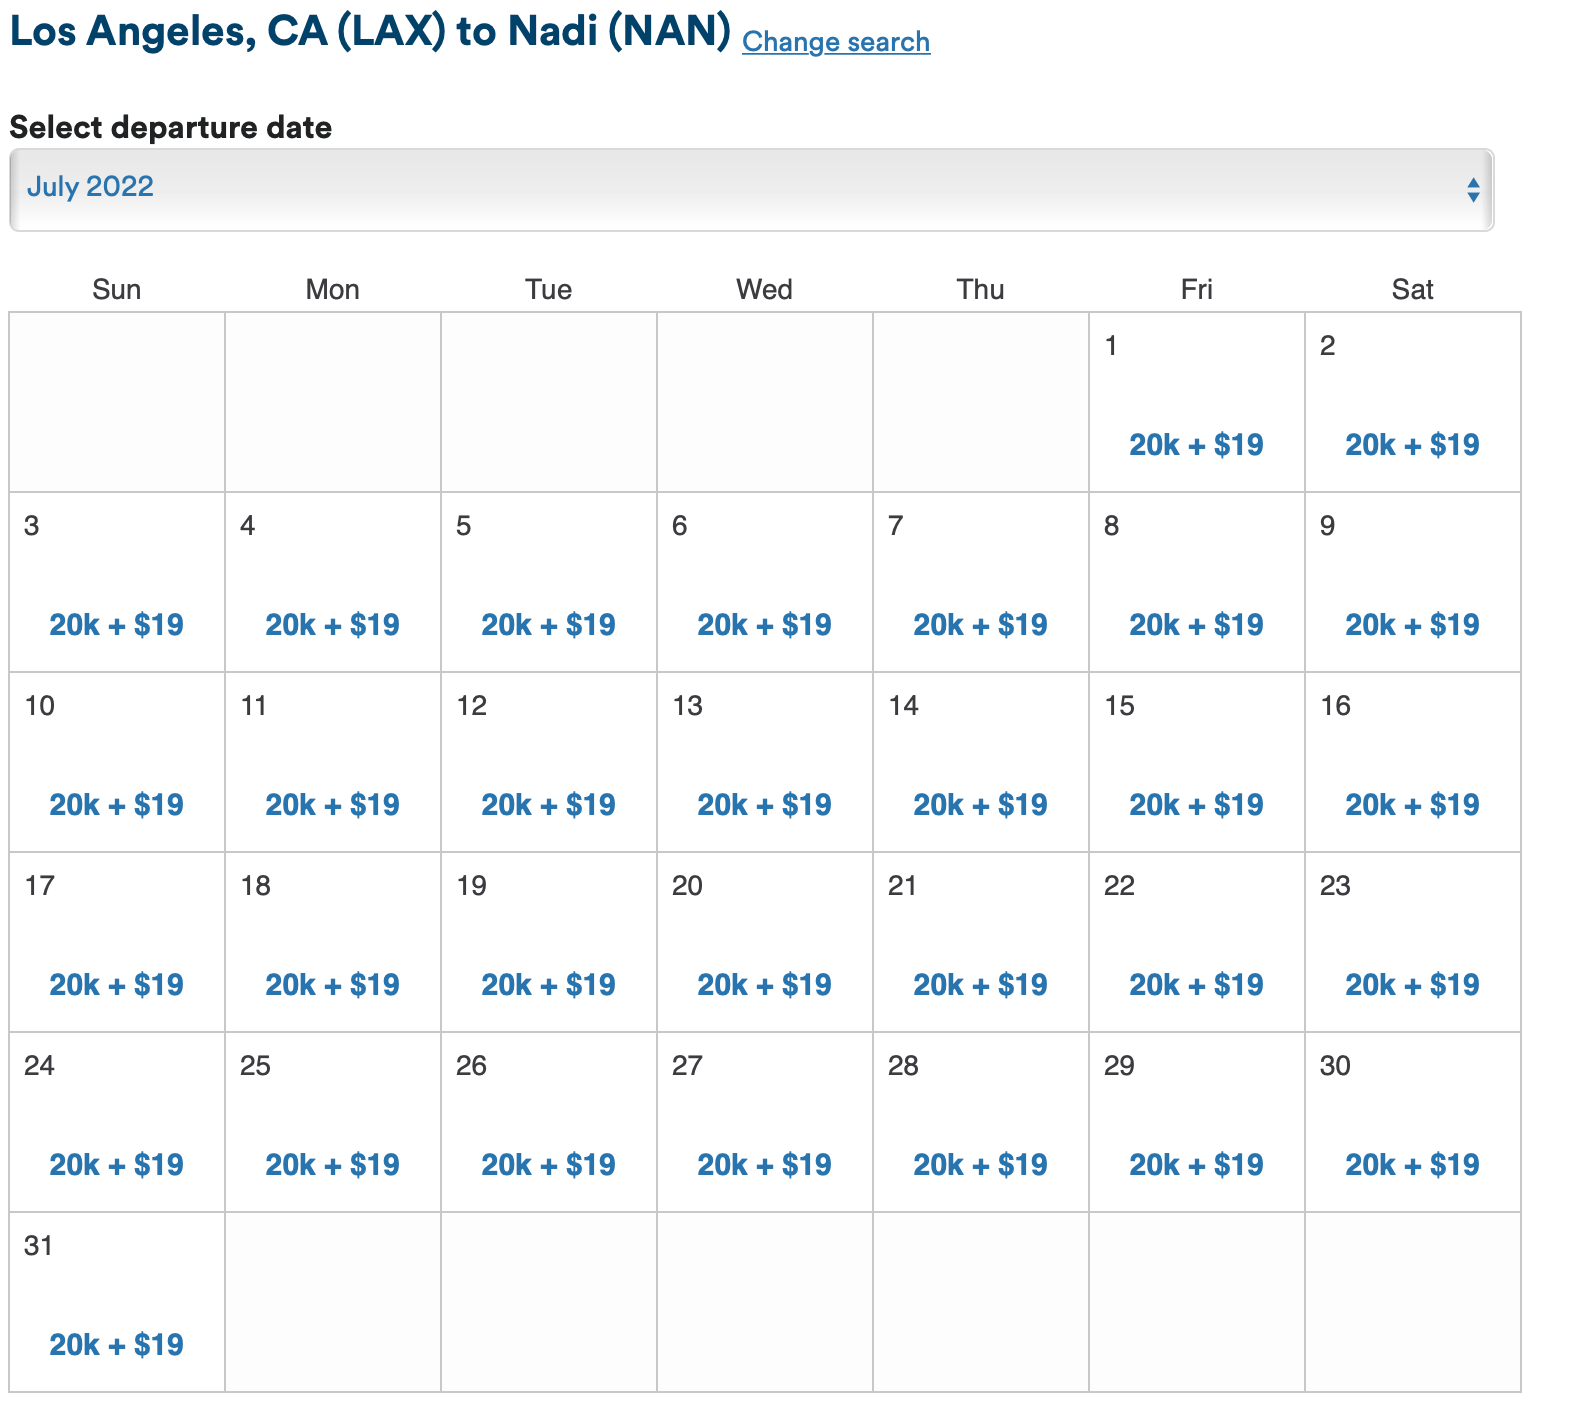This screenshot has width=1572, height=1424.
Task: Select the July 30 departure fare
Action: click(x=1412, y=1165)
